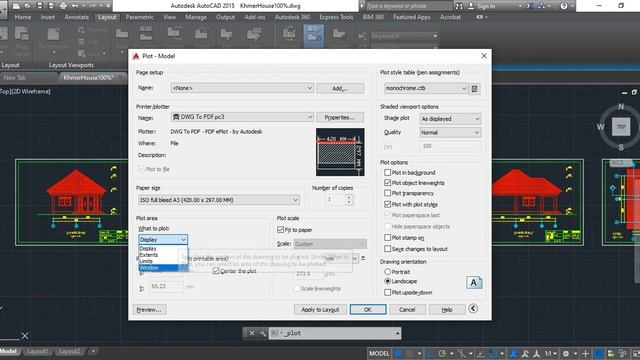Click the landscape orientation 'A' preview icon

pos(474,282)
